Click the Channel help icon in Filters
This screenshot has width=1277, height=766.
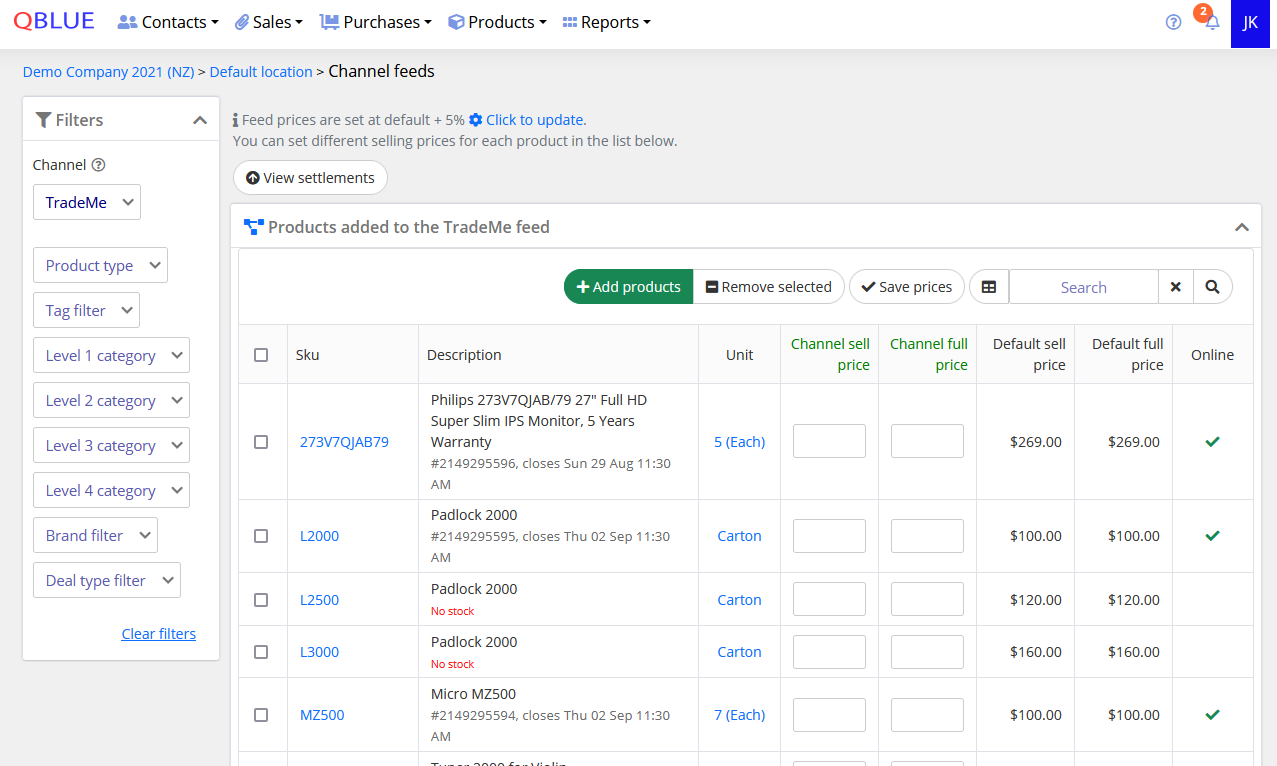coord(98,165)
